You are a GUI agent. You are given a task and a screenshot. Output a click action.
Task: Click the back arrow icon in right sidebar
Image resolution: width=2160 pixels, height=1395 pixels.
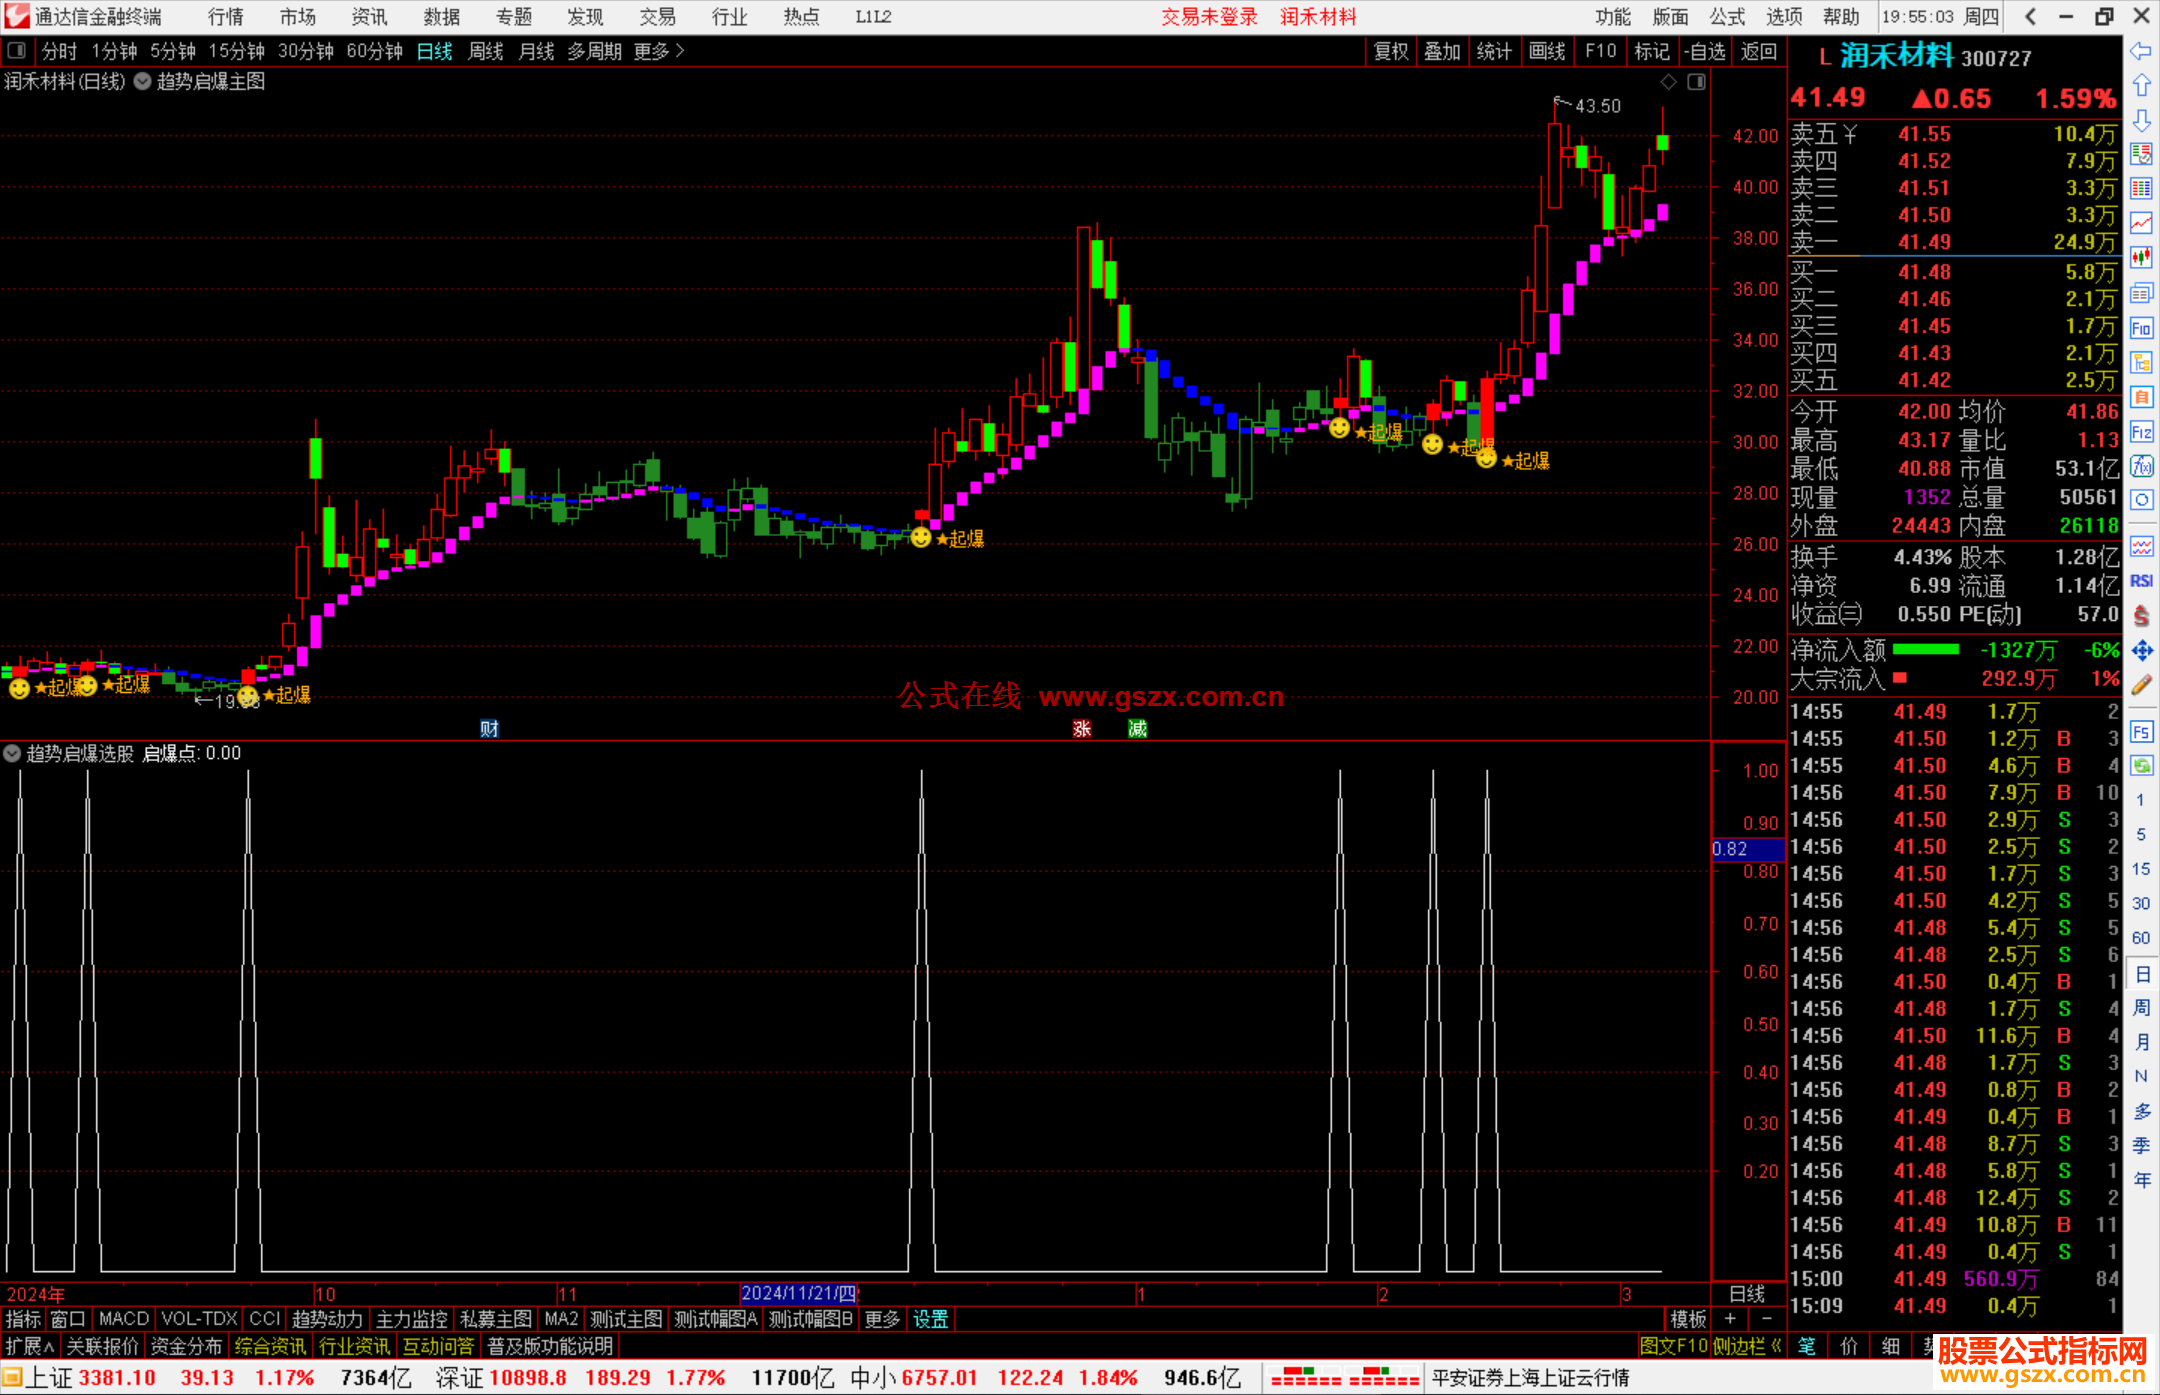point(2141,51)
